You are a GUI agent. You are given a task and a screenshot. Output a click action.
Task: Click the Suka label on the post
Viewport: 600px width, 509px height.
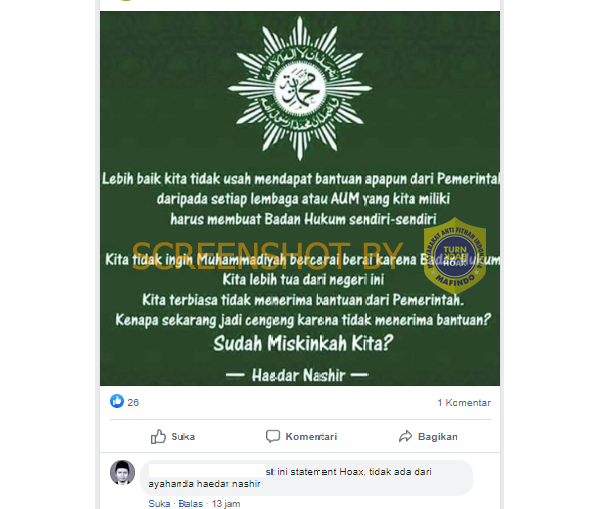[183, 437]
